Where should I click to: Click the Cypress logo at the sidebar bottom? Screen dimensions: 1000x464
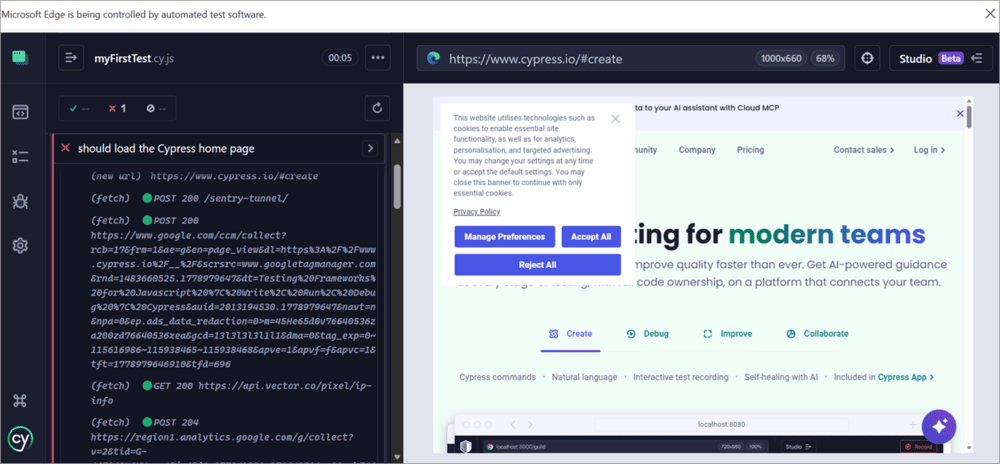[x=20, y=438]
